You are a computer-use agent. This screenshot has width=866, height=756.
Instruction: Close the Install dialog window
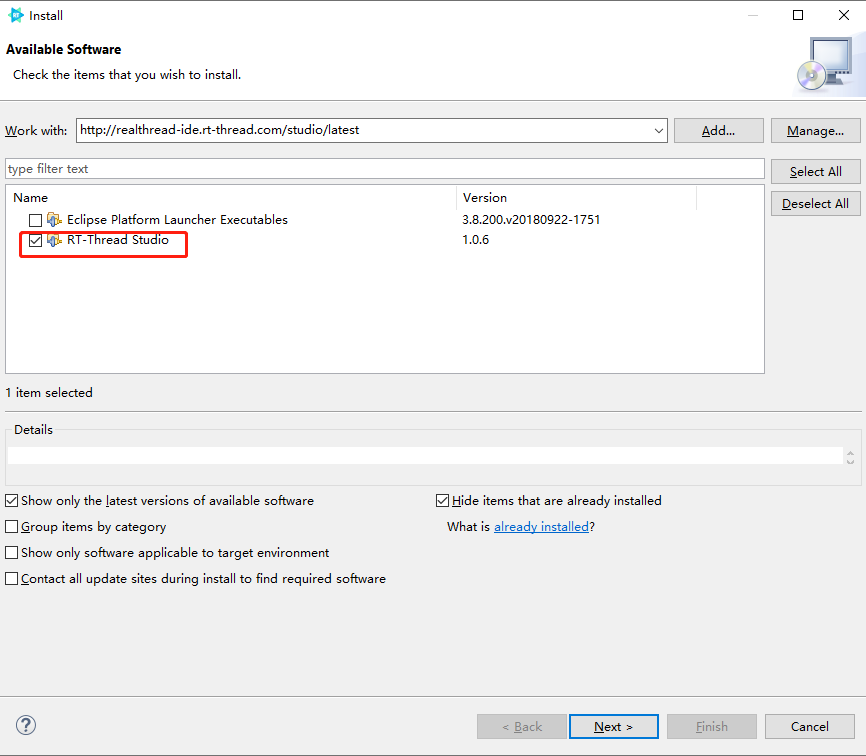coord(843,15)
